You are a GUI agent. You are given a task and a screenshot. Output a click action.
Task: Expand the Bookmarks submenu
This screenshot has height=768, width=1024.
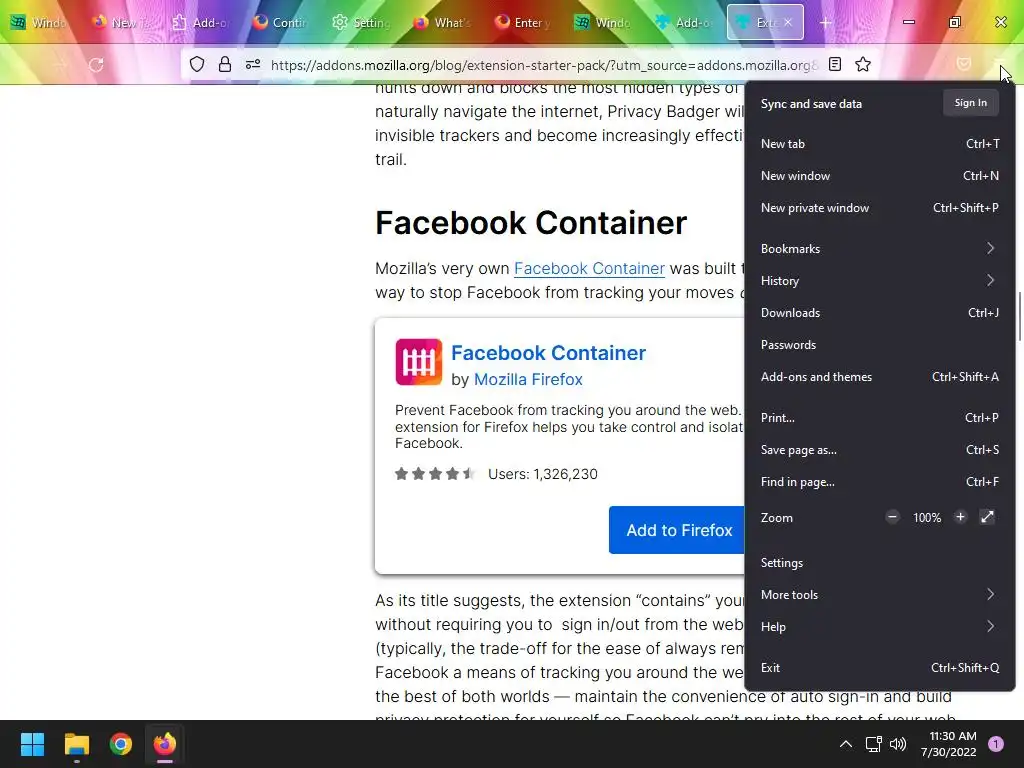point(880,248)
